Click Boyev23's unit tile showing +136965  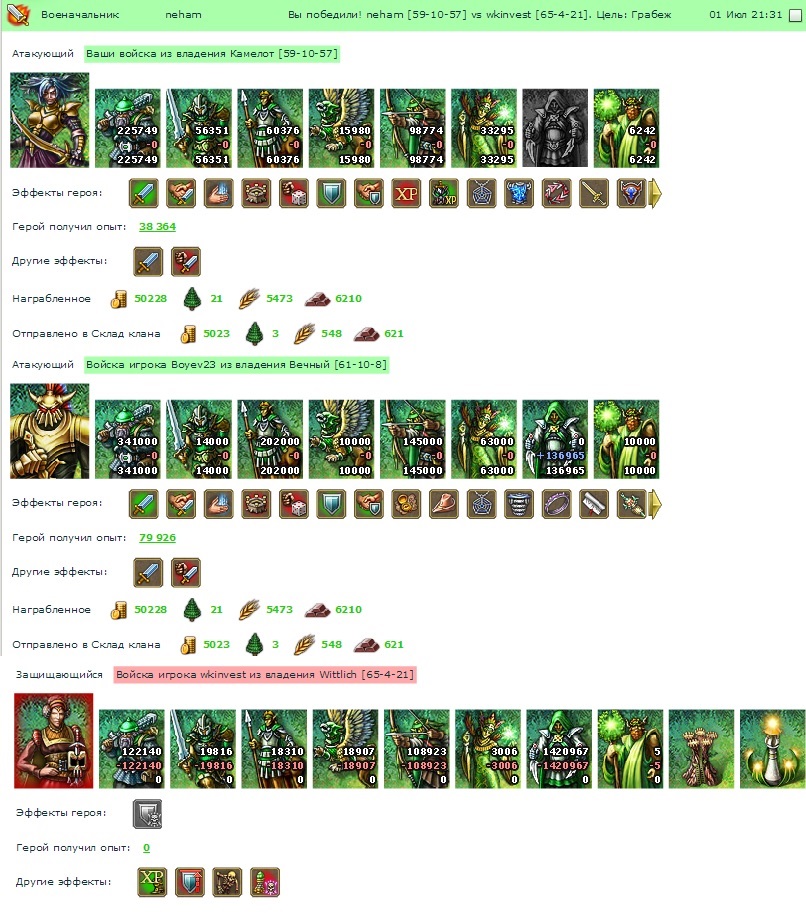point(556,439)
